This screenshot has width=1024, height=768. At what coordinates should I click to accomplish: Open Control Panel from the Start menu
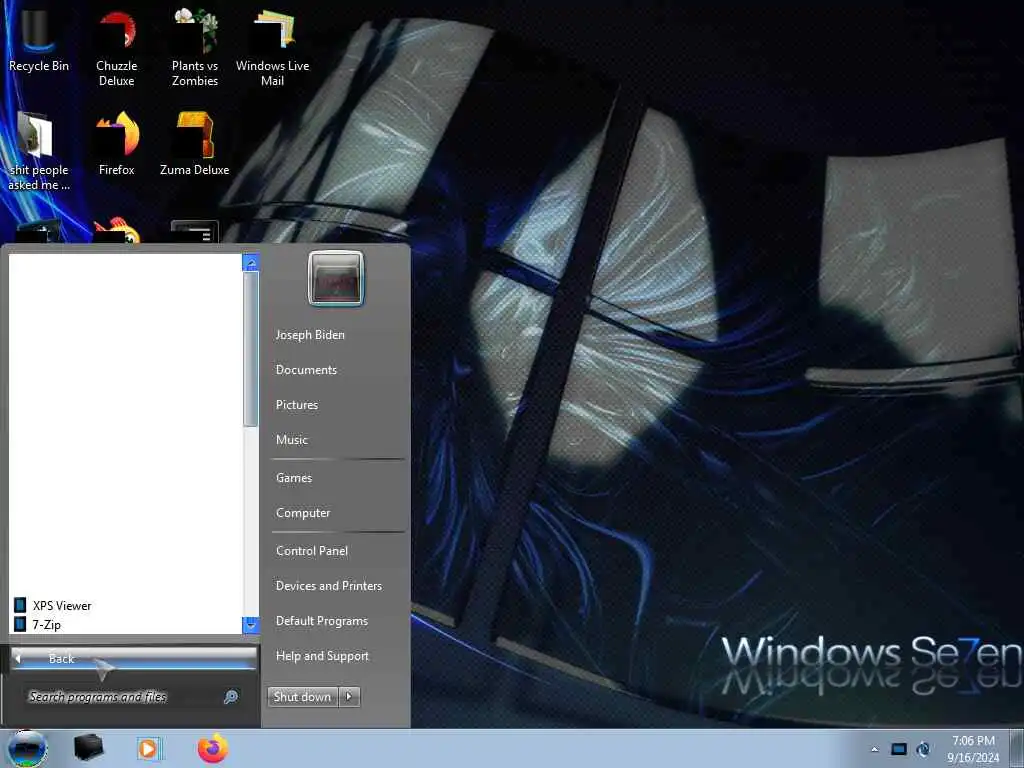point(312,551)
